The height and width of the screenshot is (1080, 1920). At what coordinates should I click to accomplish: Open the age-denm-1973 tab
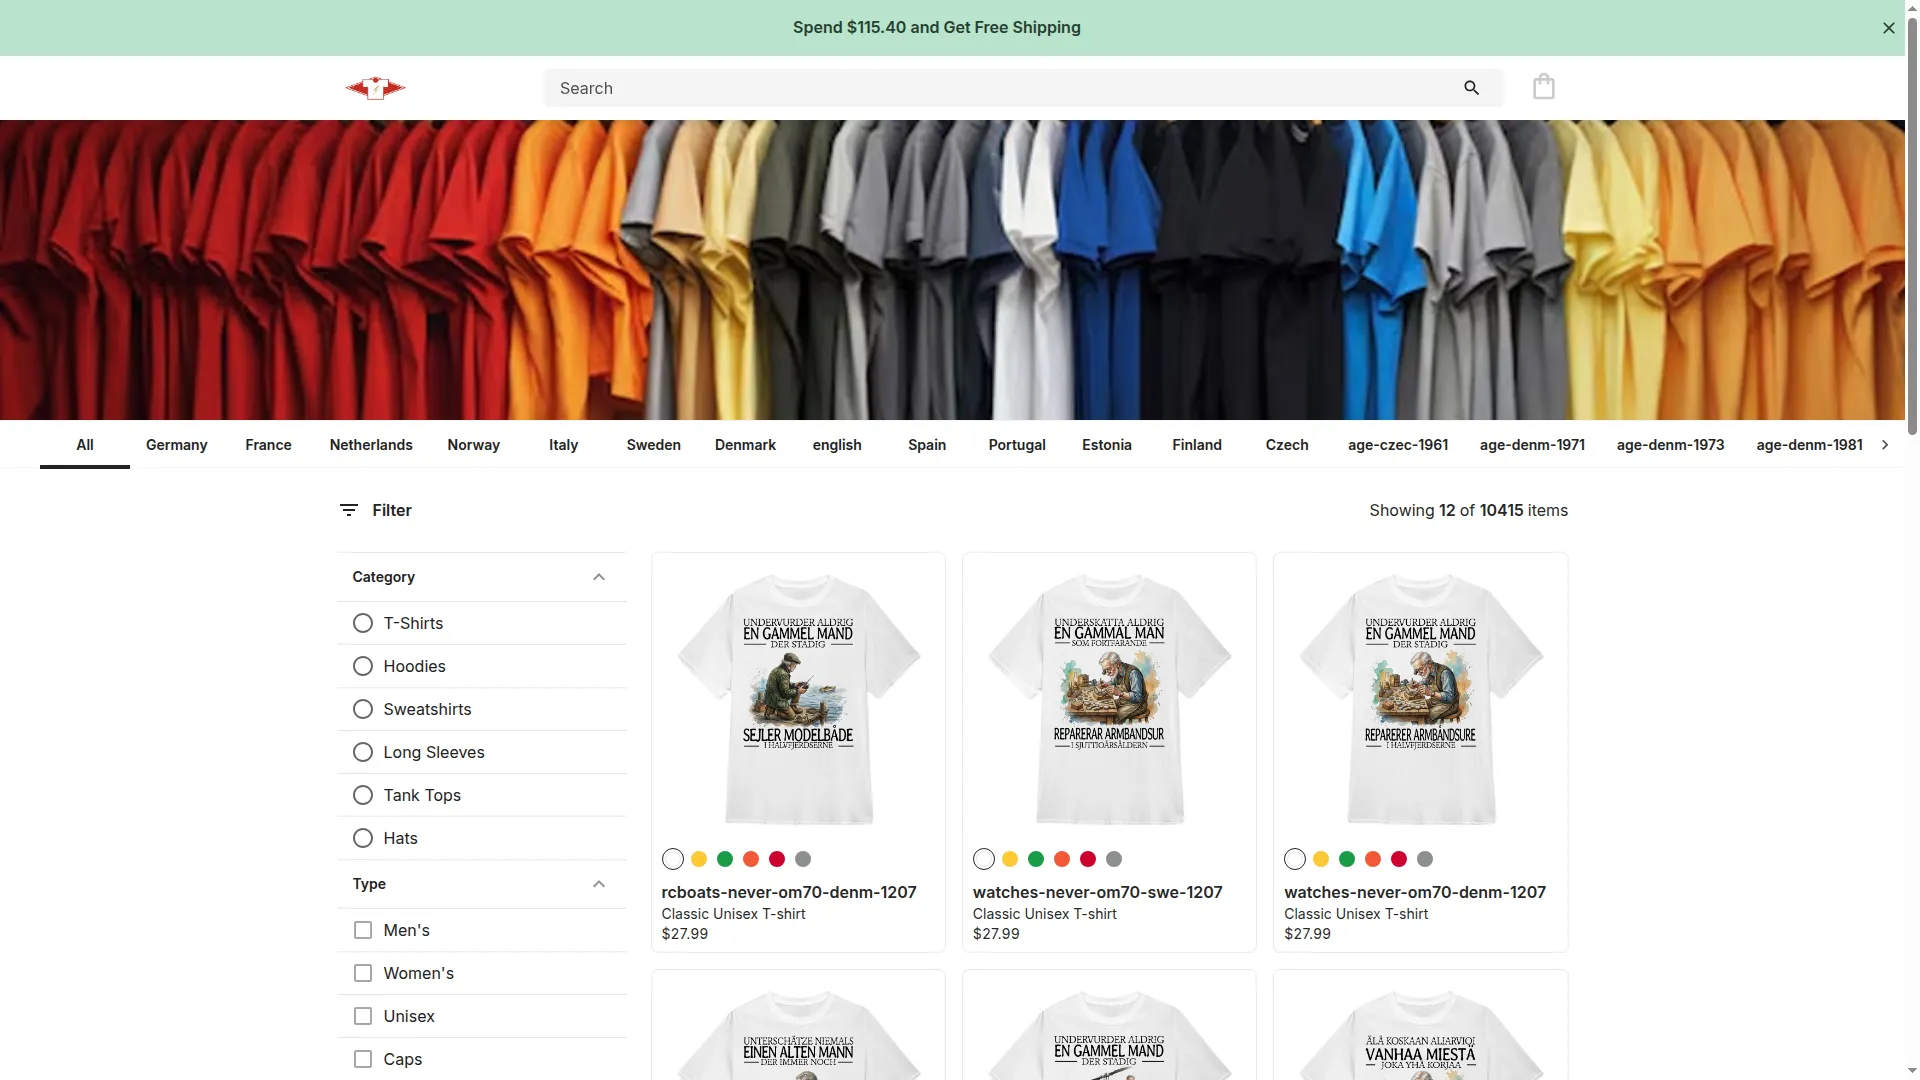[x=1670, y=445]
